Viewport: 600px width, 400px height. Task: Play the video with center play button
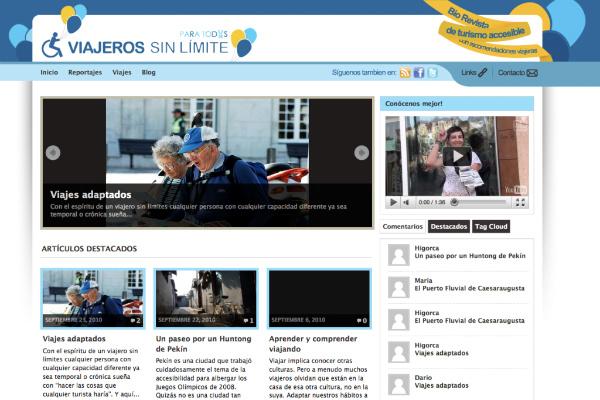point(457,156)
